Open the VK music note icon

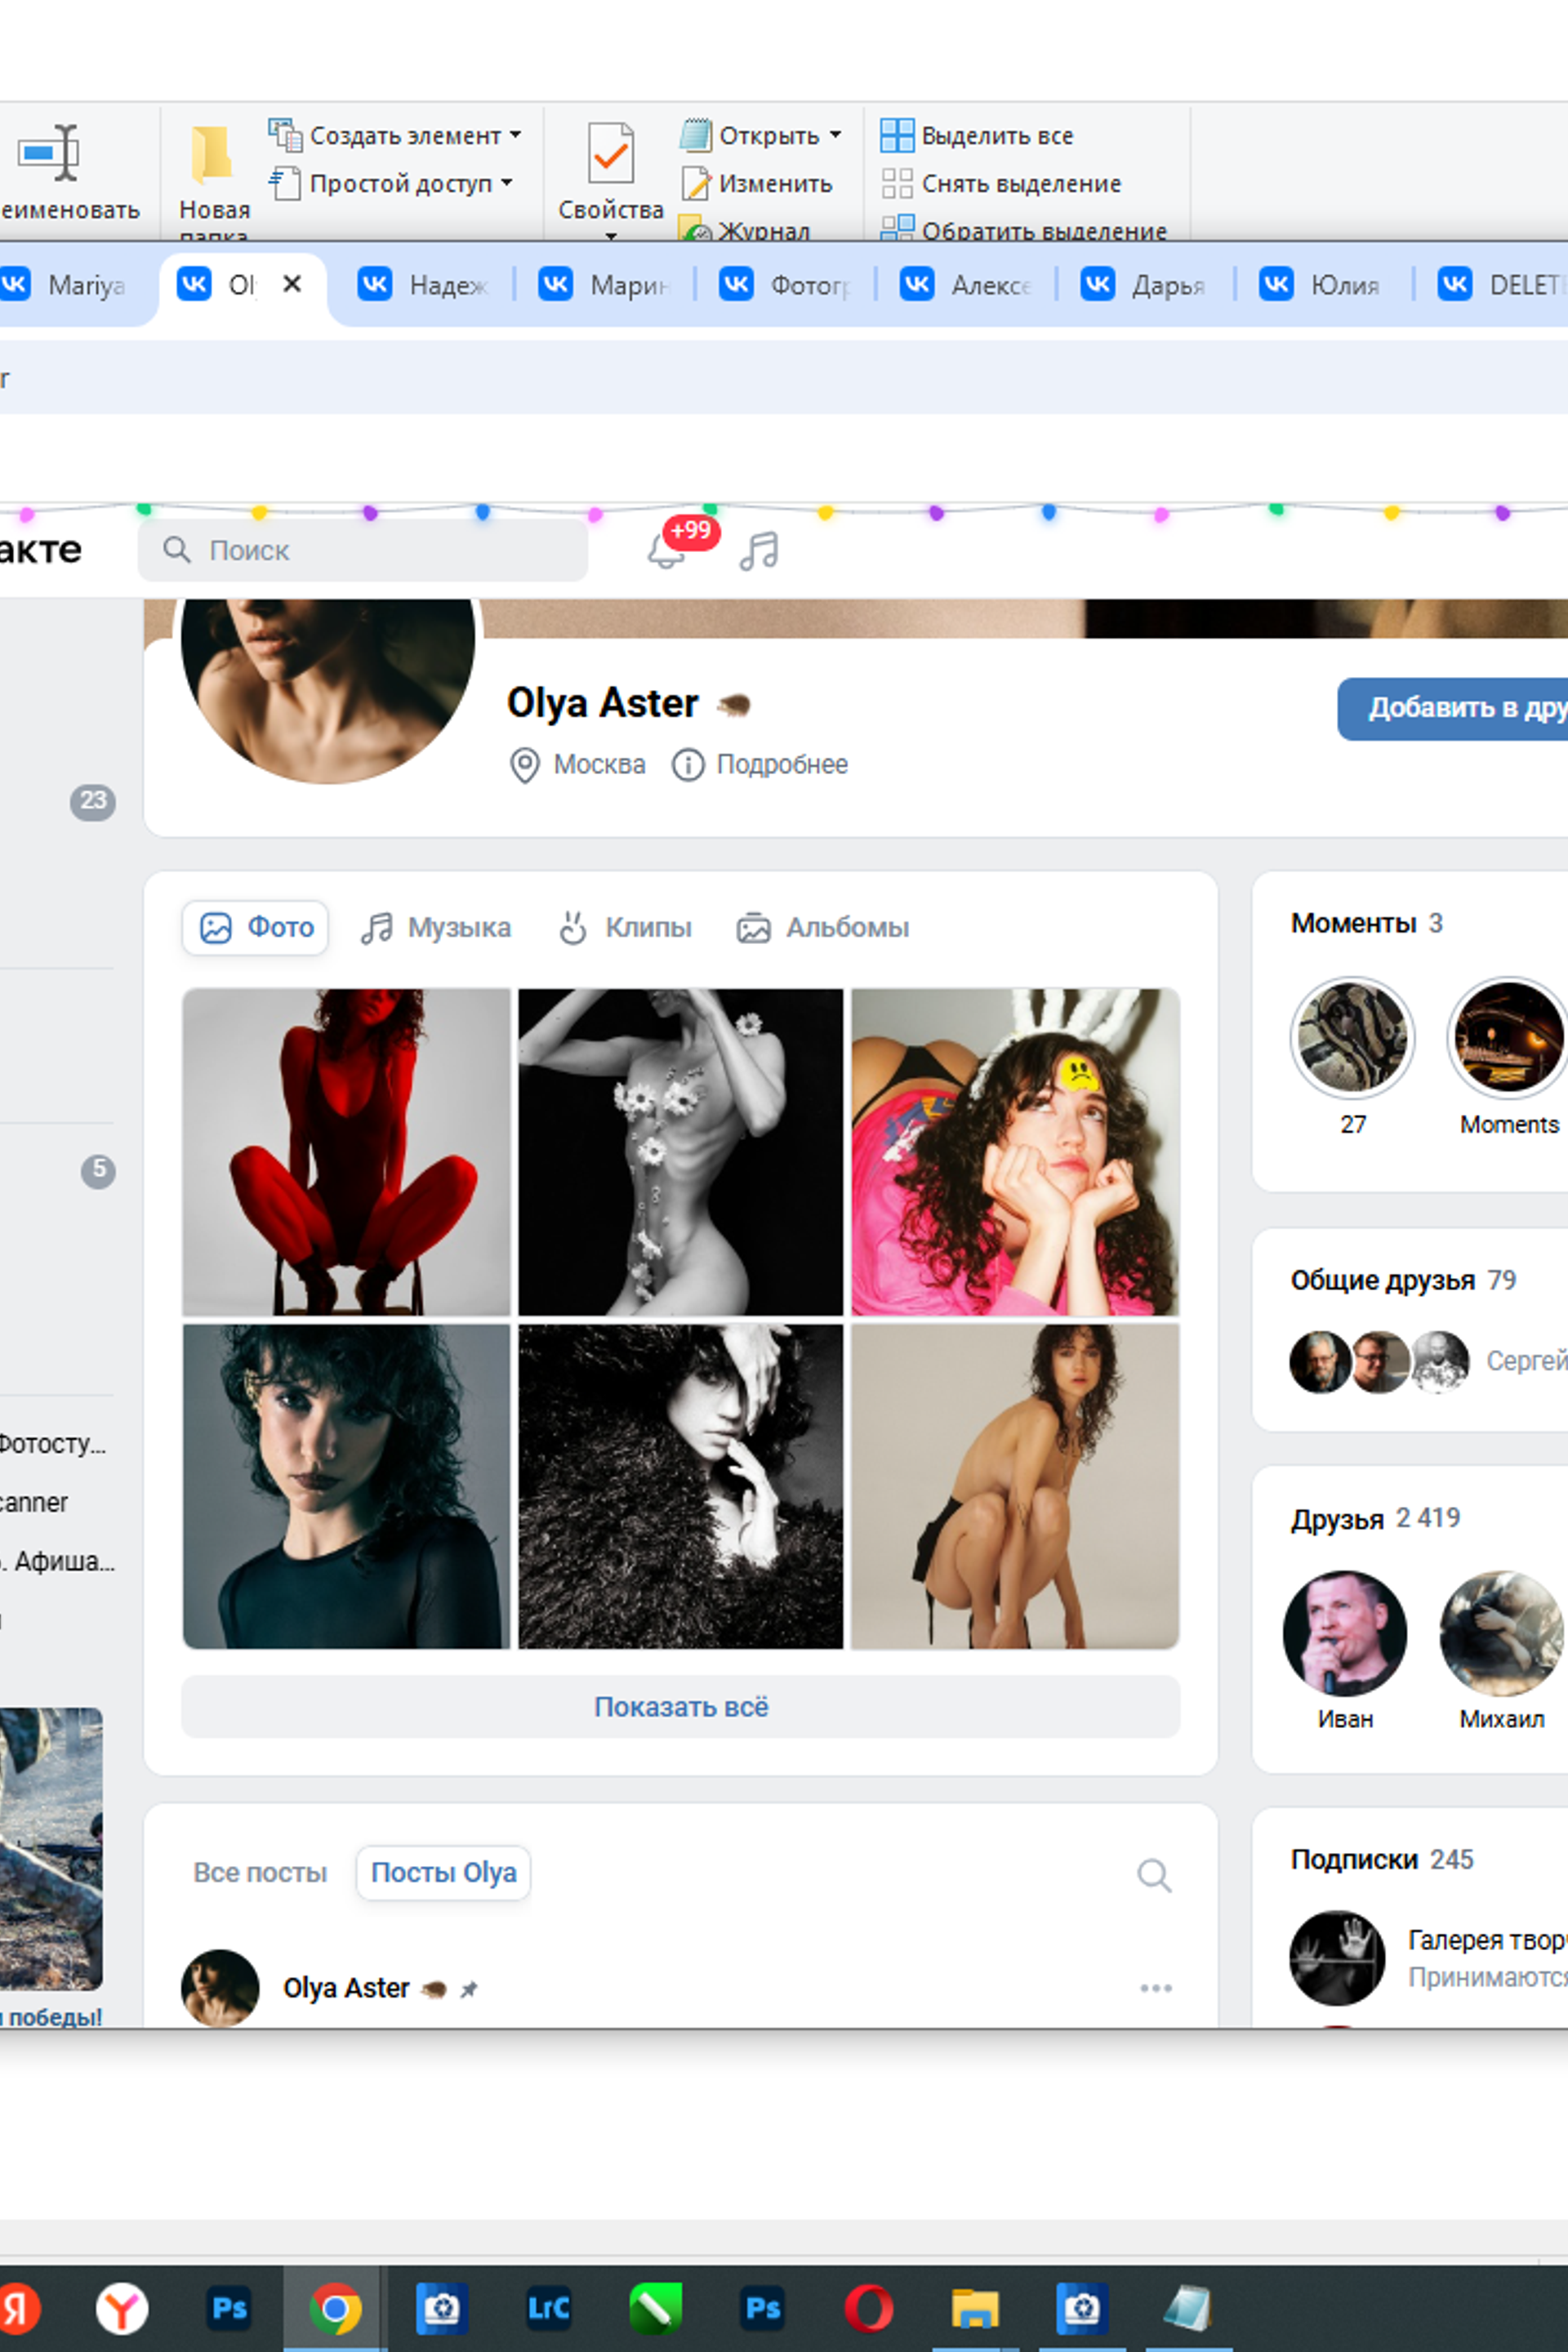(759, 551)
